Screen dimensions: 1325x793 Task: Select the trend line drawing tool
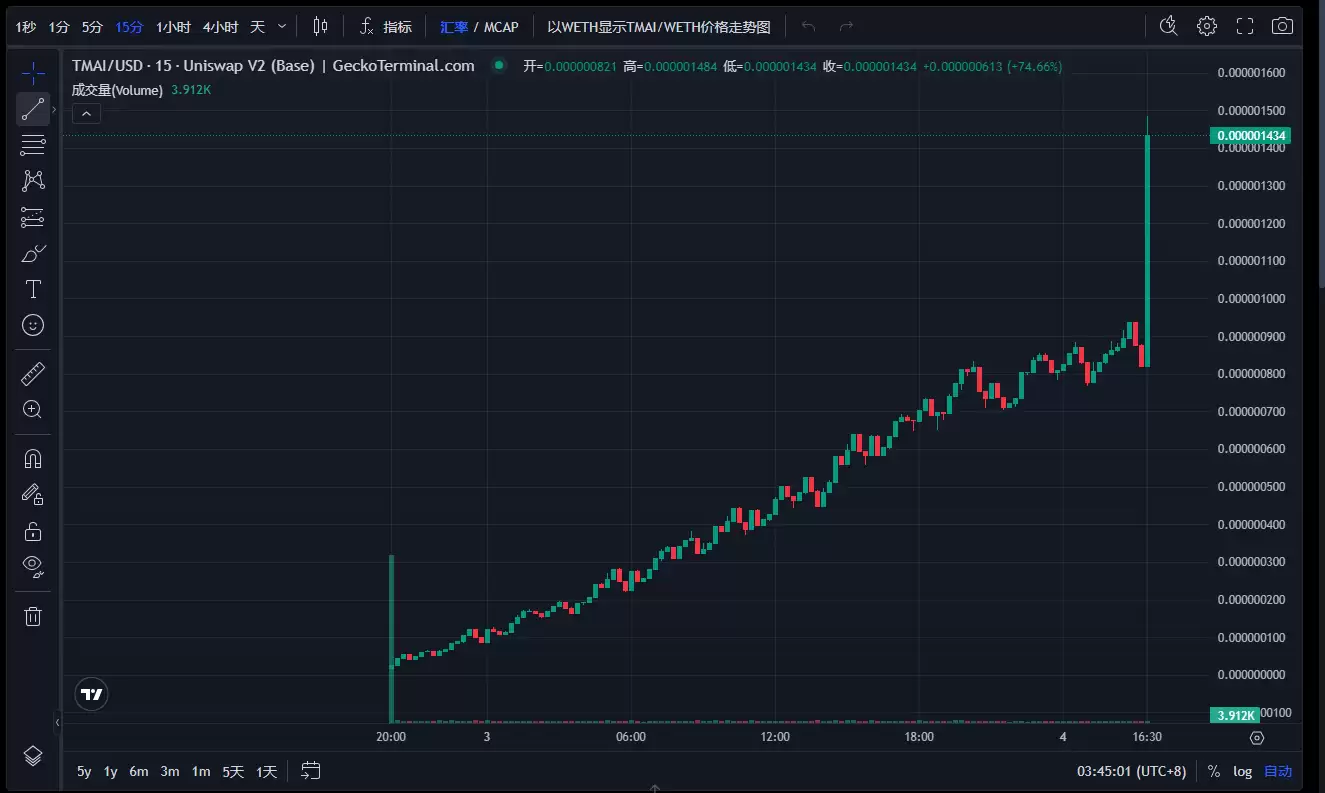click(x=33, y=108)
